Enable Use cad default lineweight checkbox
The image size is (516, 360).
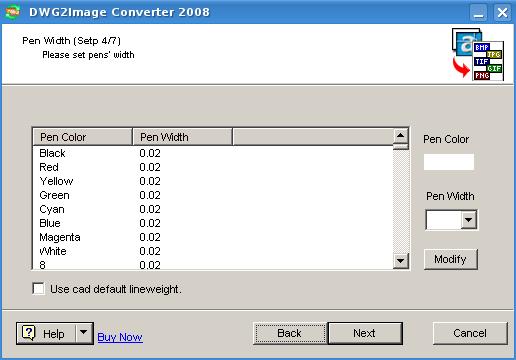click(39, 289)
